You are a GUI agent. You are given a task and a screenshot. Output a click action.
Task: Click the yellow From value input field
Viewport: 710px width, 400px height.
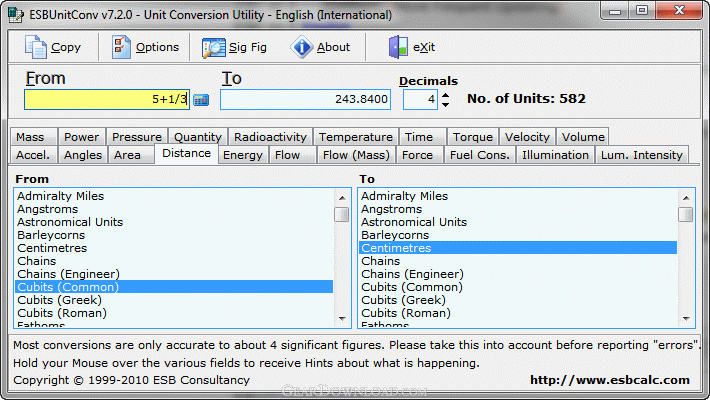coord(106,100)
